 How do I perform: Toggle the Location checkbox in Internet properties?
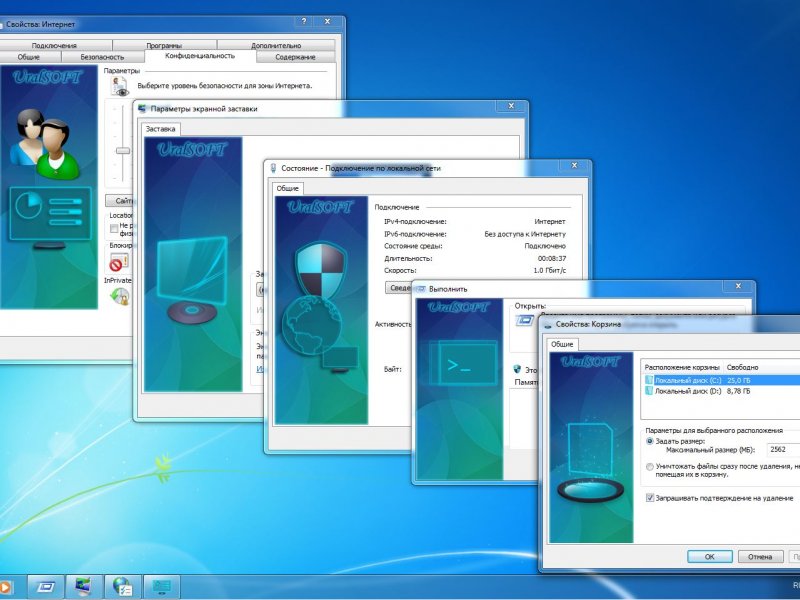point(114,229)
